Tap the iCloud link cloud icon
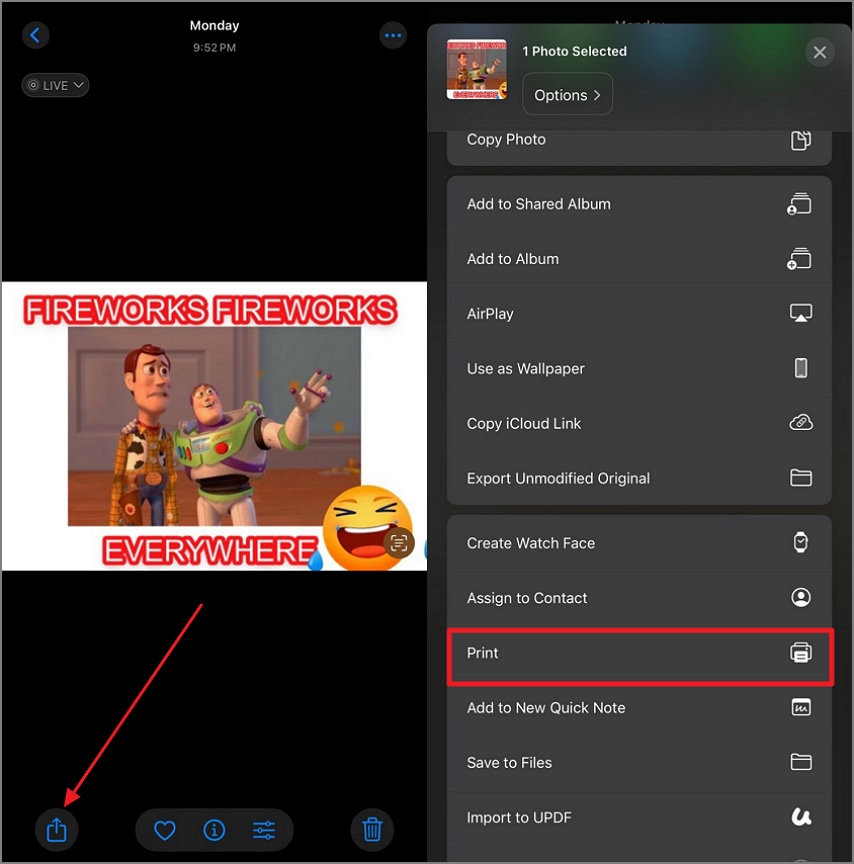 click(801, 423)
